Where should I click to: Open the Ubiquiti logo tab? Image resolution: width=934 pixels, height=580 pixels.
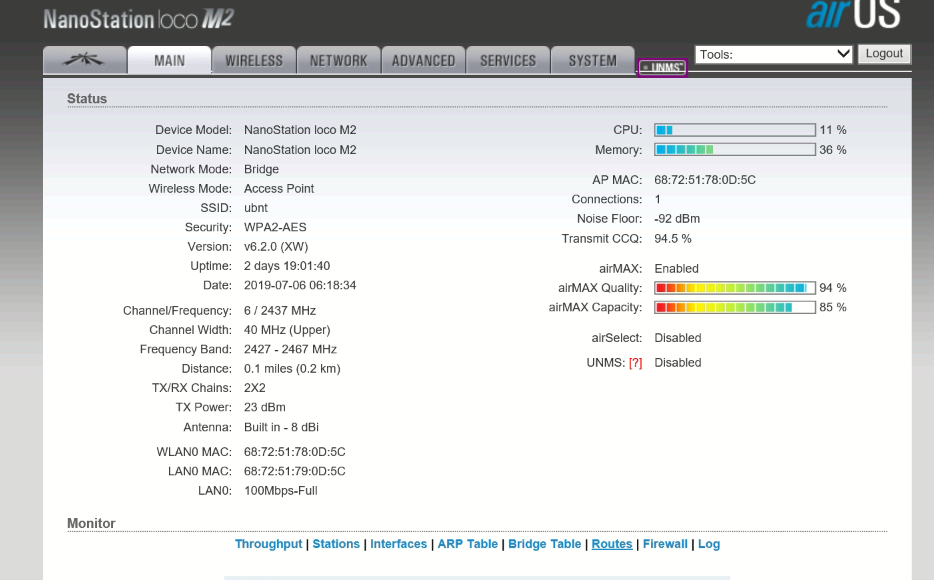pyautogui.click(x=85, y=60)
